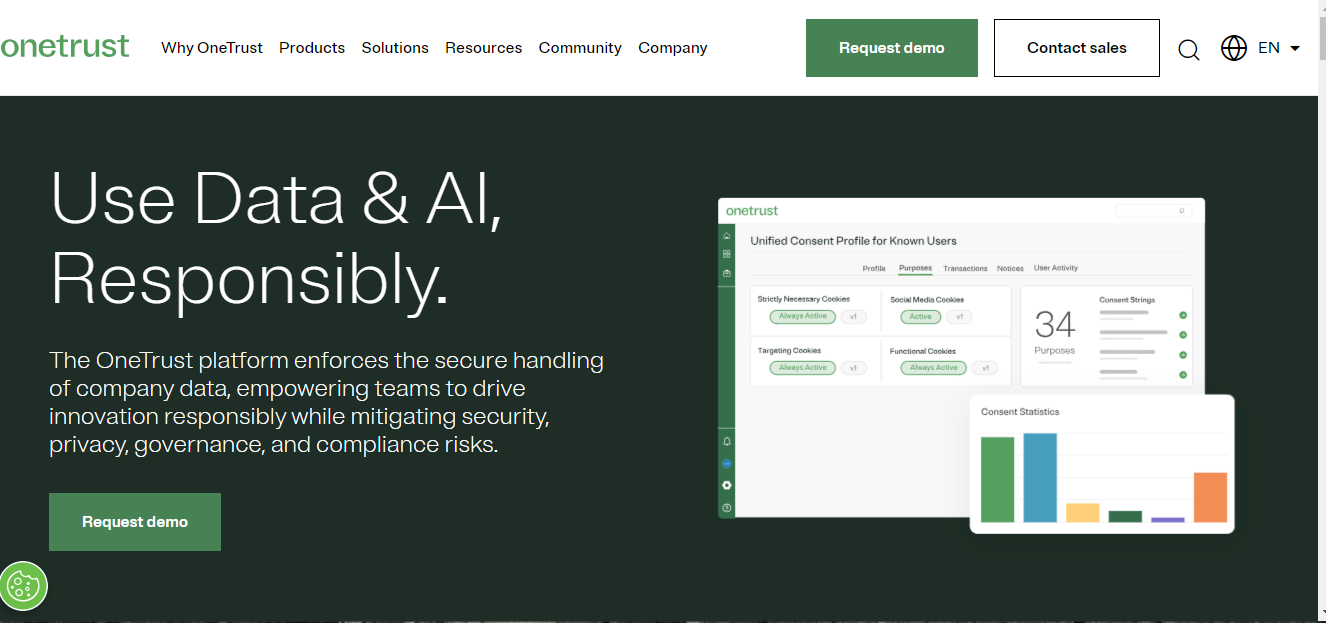Click the '34' Purposes count
Image resolution: width=1326 pixels, height=623 pixels.
[x=1054, y=325]
